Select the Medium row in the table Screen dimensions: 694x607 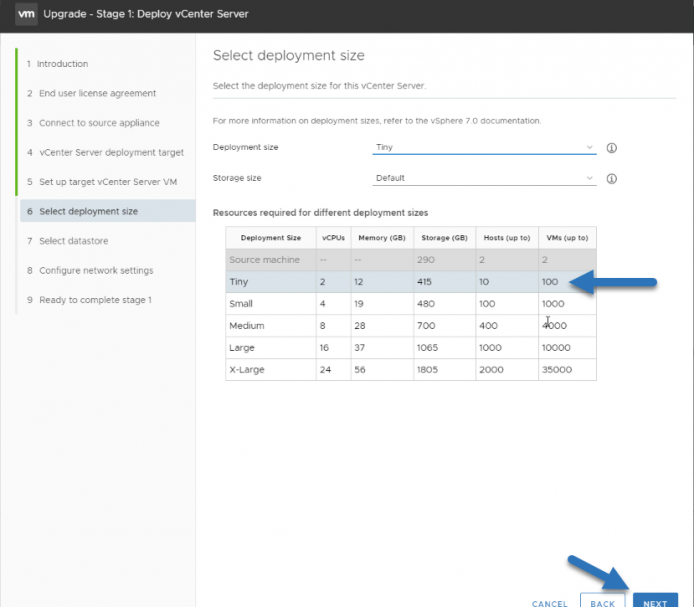coord(411,325)
